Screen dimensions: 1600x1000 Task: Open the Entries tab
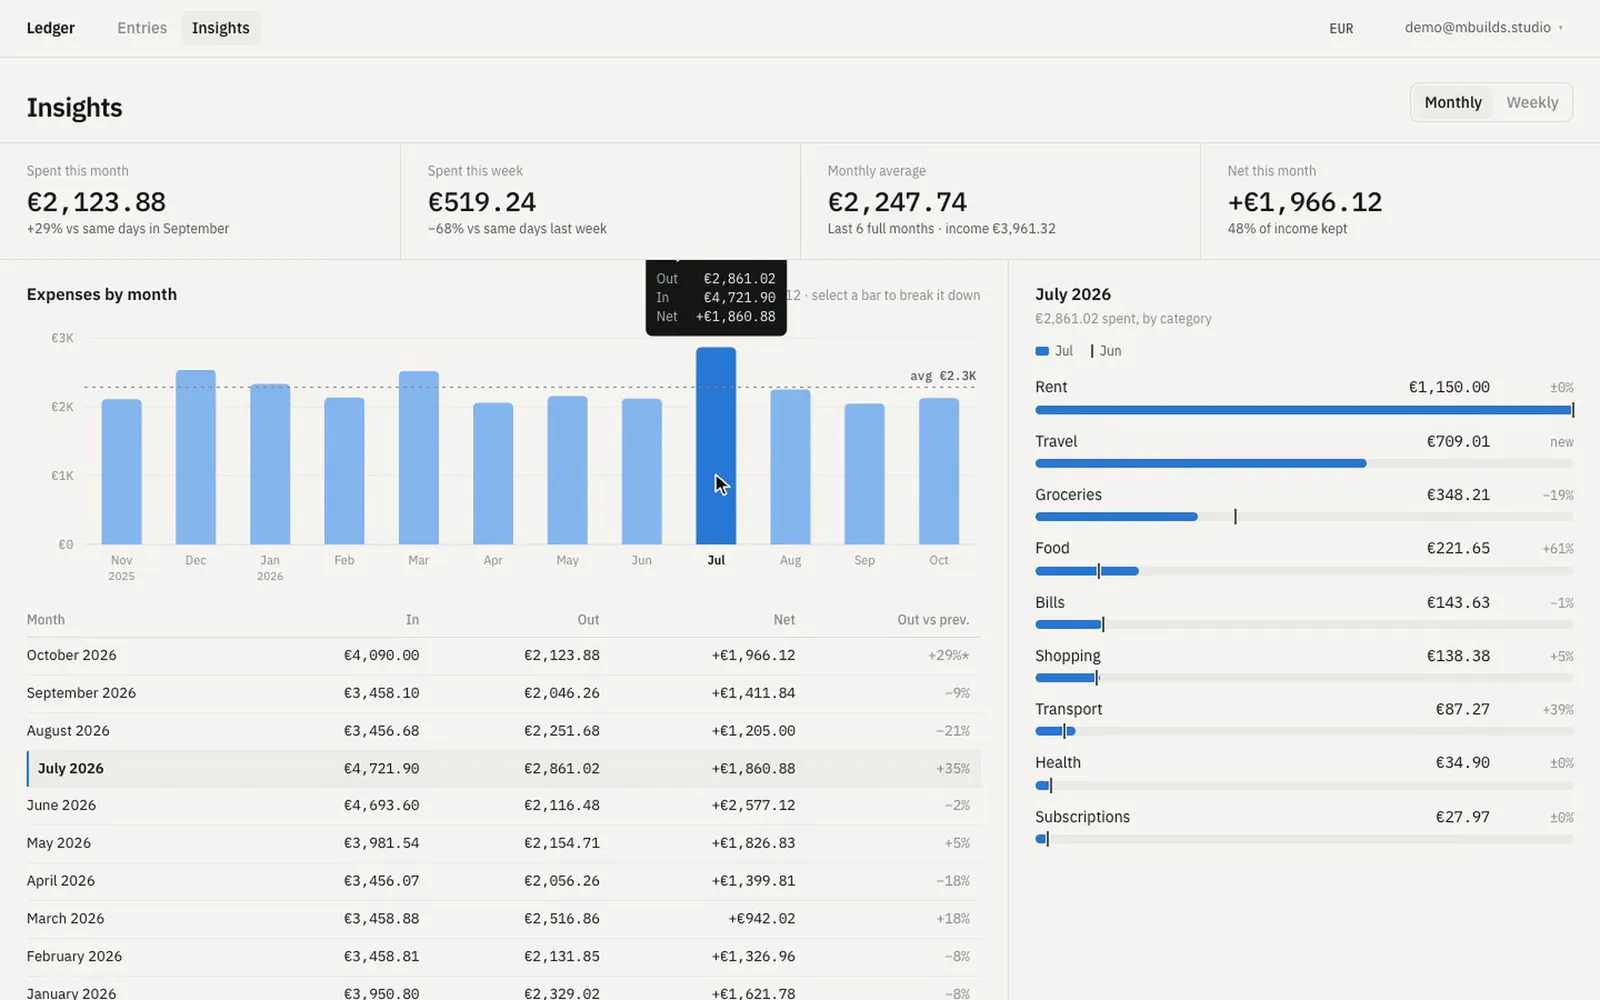click(142, 28)
